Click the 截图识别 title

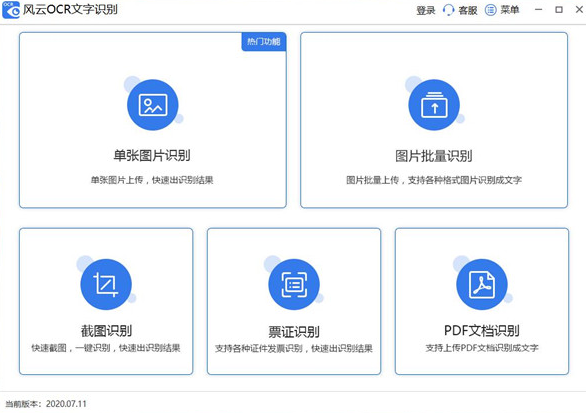[x=107, y=331]
